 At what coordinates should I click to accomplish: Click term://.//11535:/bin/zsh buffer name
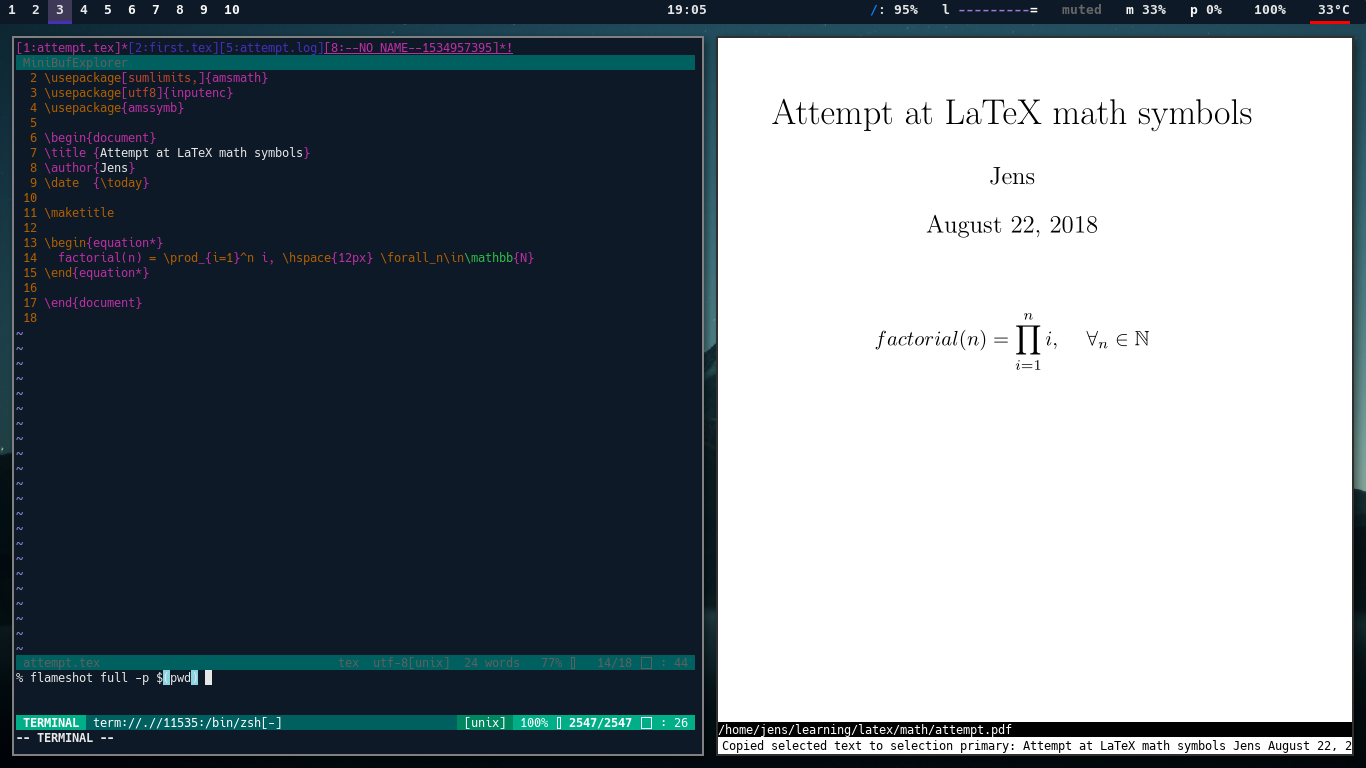(x=188, y=723)
